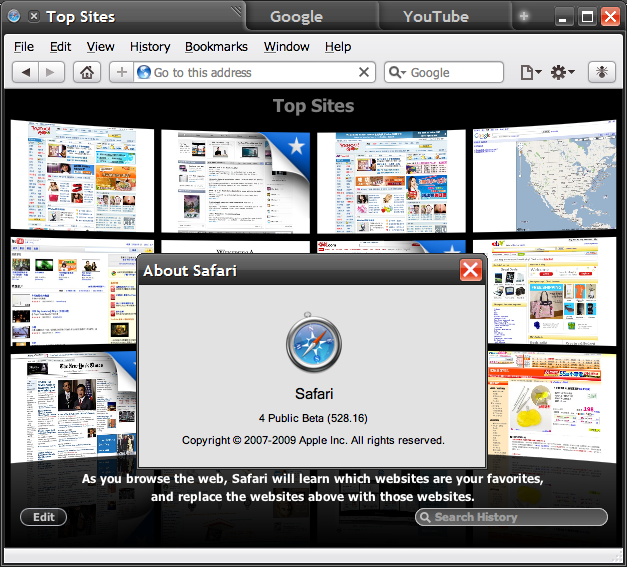Close the About Safari dialog
The image size is (627, 567).
(x=470, y=270)
